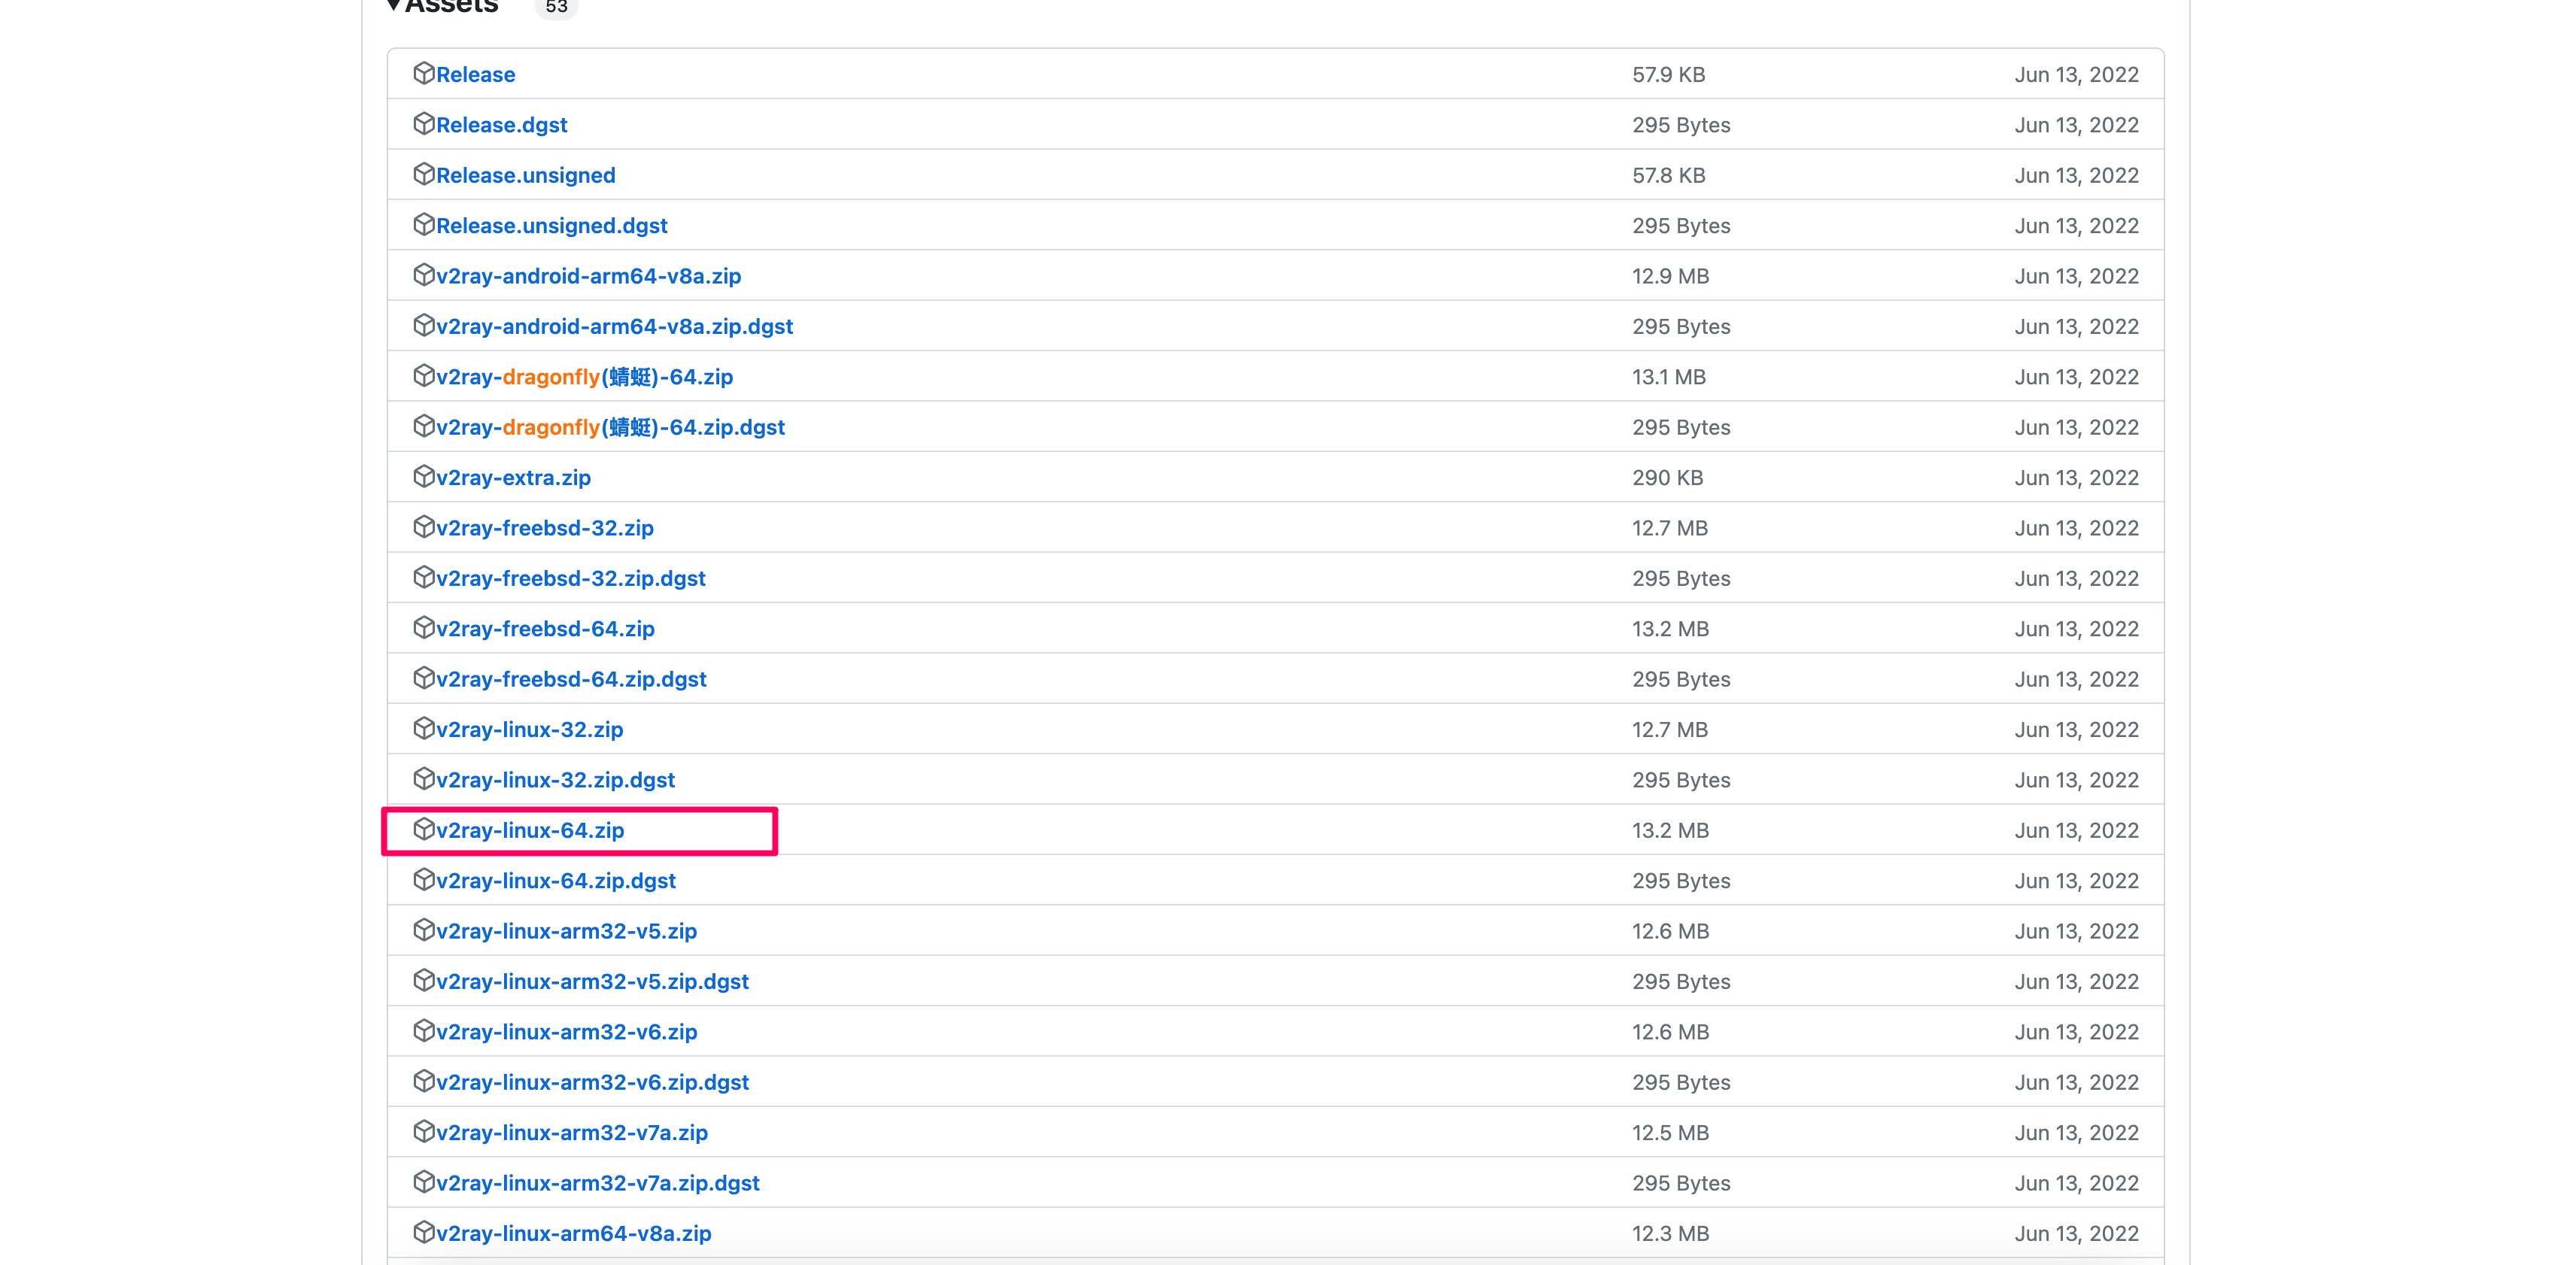
Task: Click Jun 13, 2022 date in v2ray-linux-64.zip row
Action: pyautogui.click(x=2076, y=831)
